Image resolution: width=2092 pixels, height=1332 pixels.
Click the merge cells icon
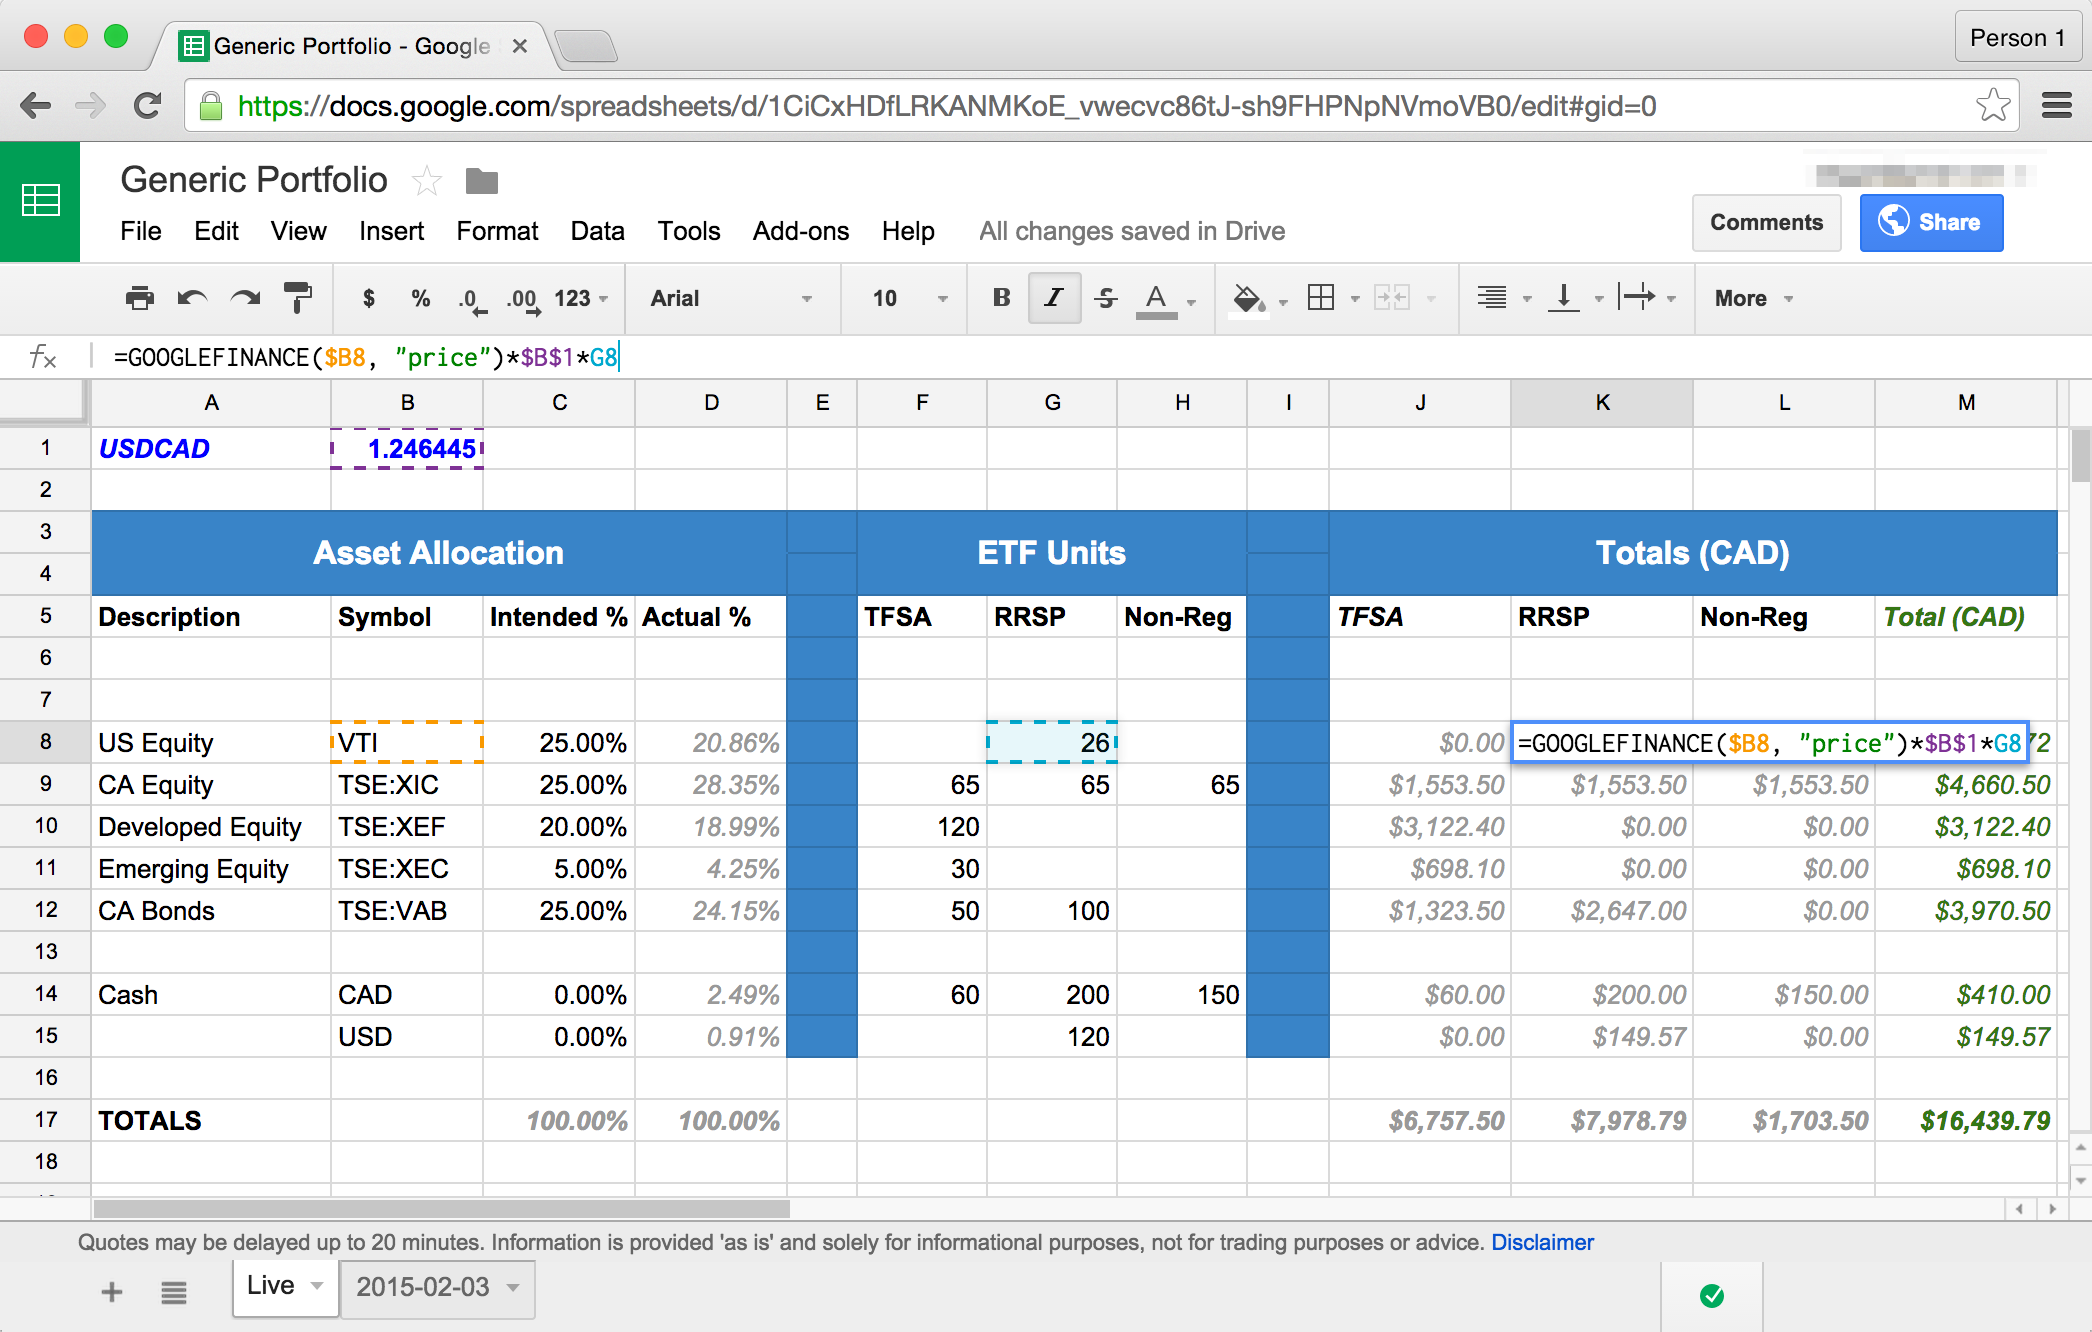pyautogui.click(x=1392, y=298)
